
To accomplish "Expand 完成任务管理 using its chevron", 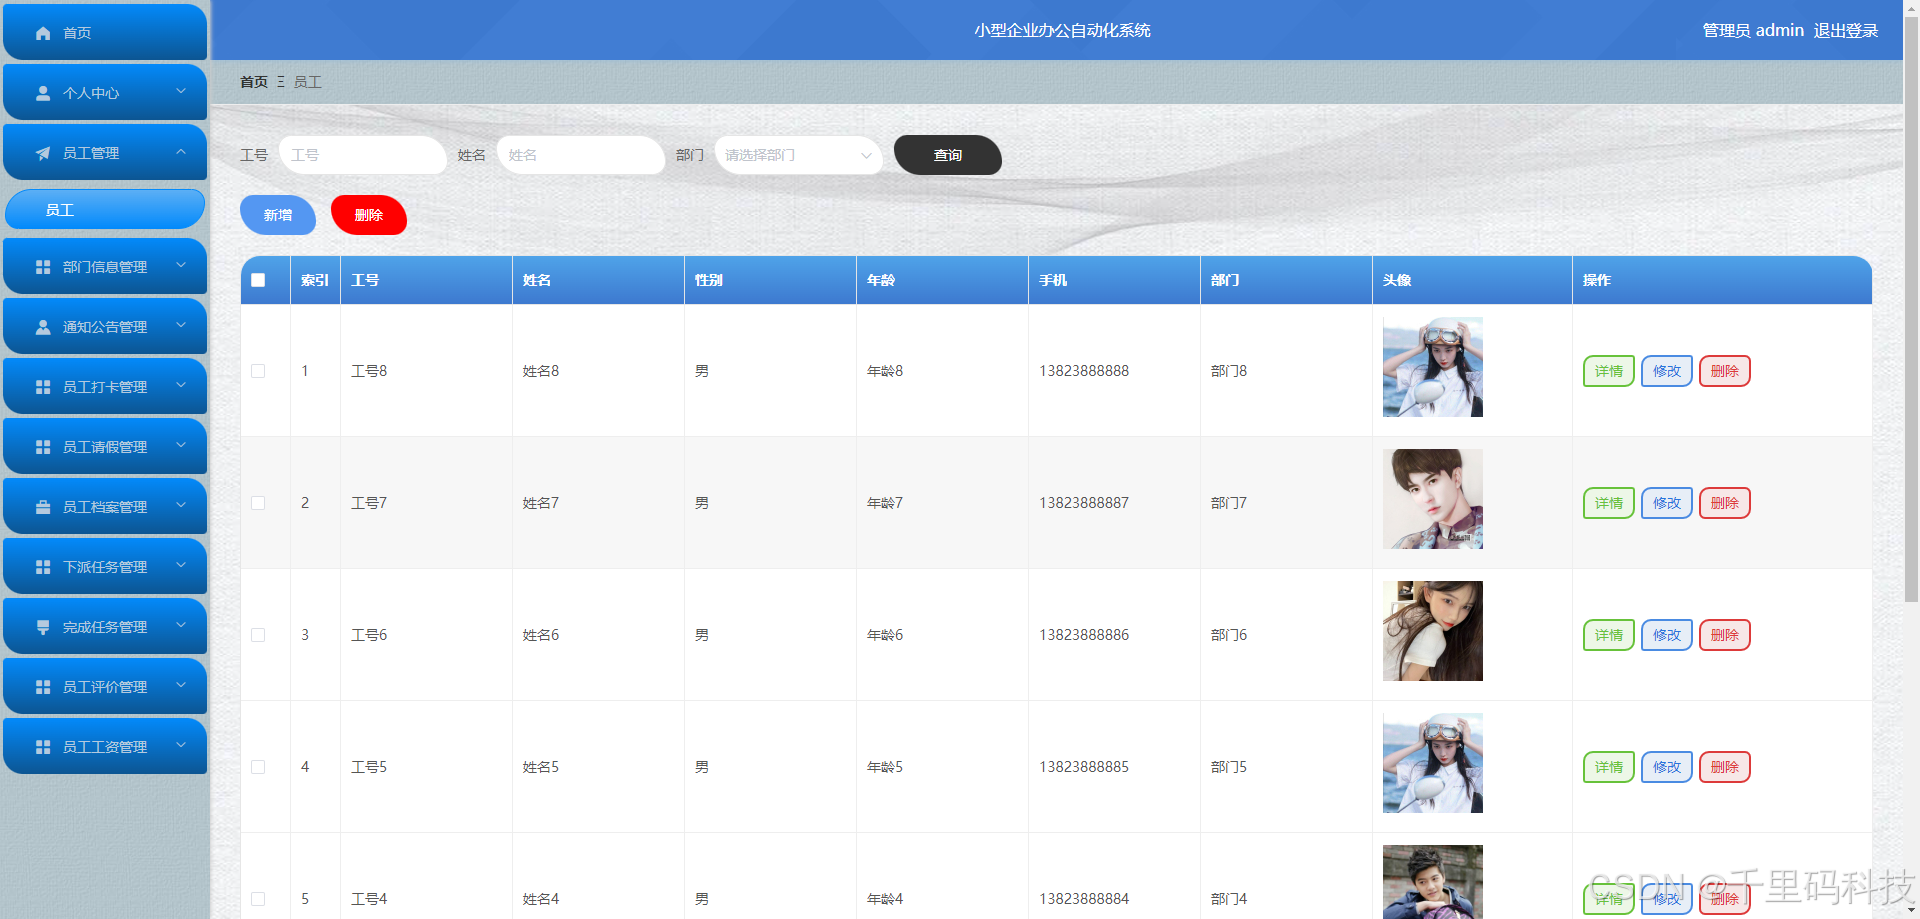I will coord(181,625).
